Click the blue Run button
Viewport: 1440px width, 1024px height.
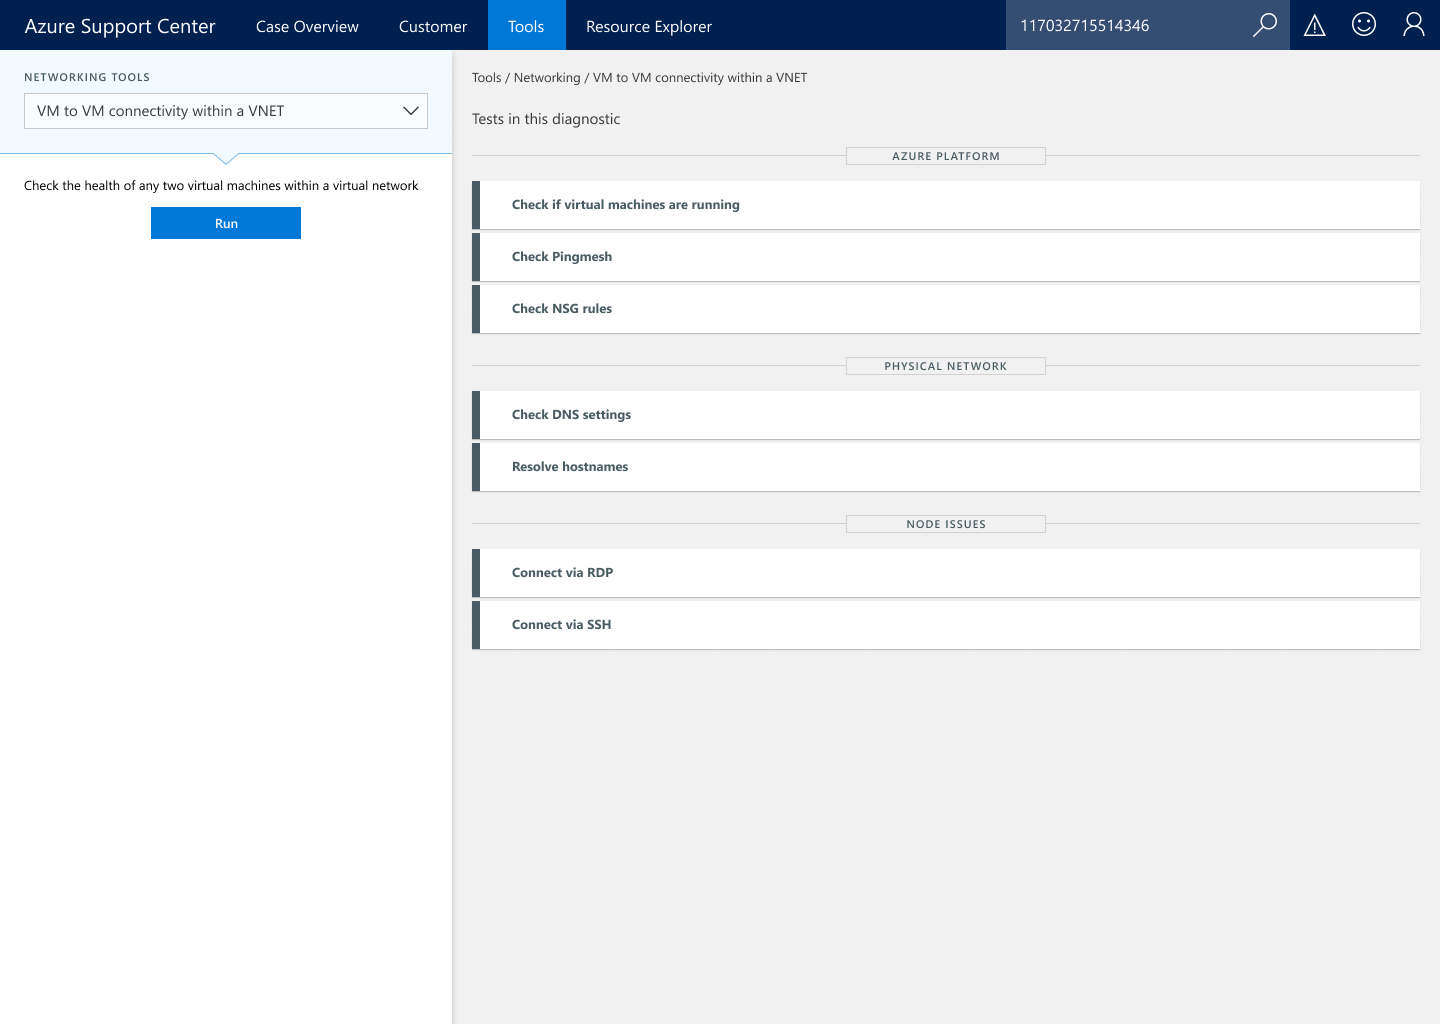point(226,223)
